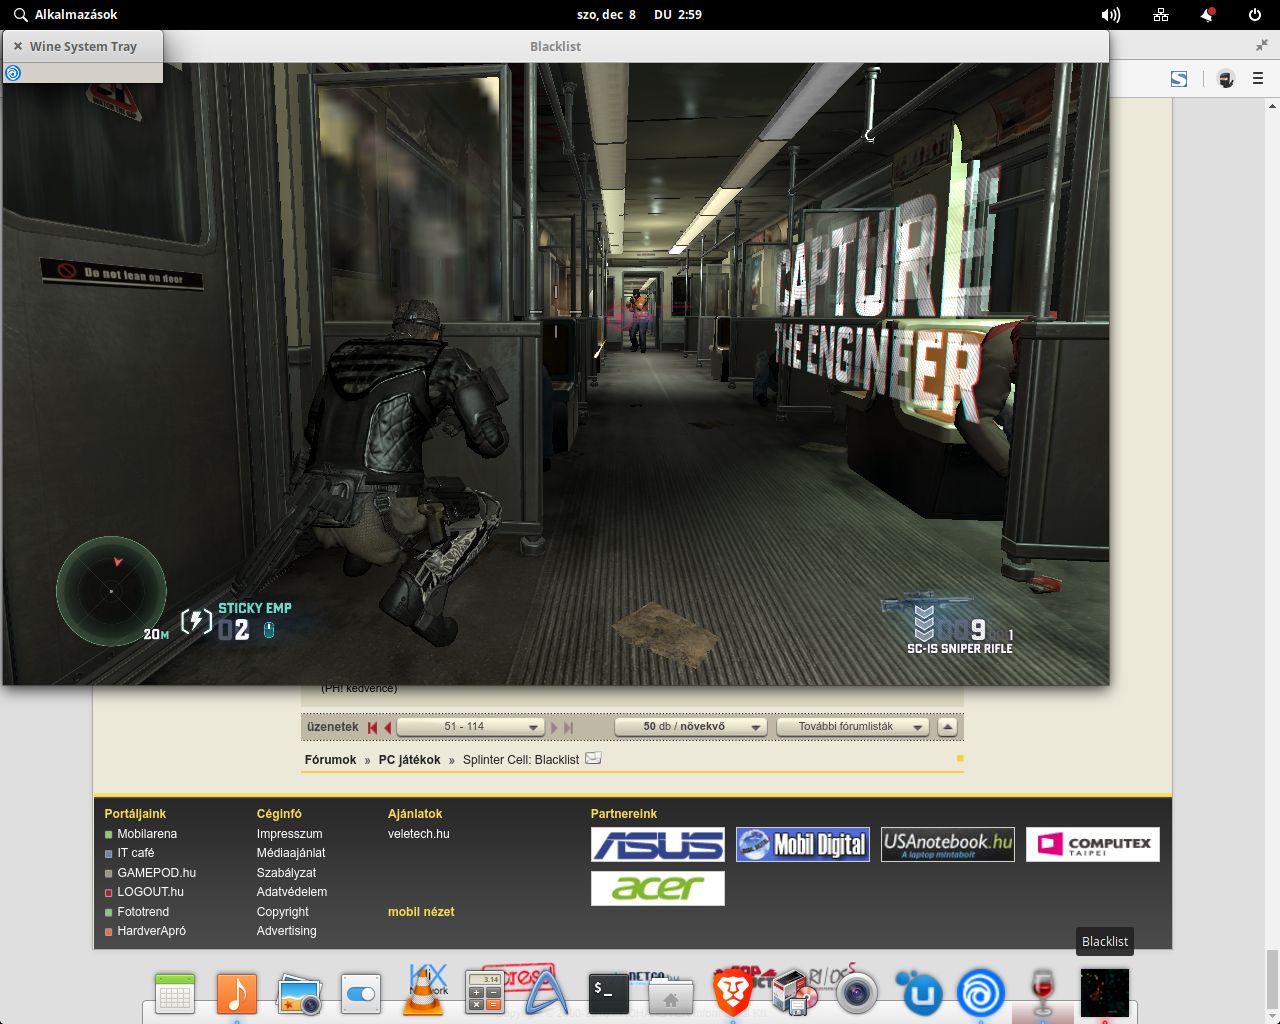1280x1024 pixels.
Task: Go to previous page of messages
Action: 387,728
